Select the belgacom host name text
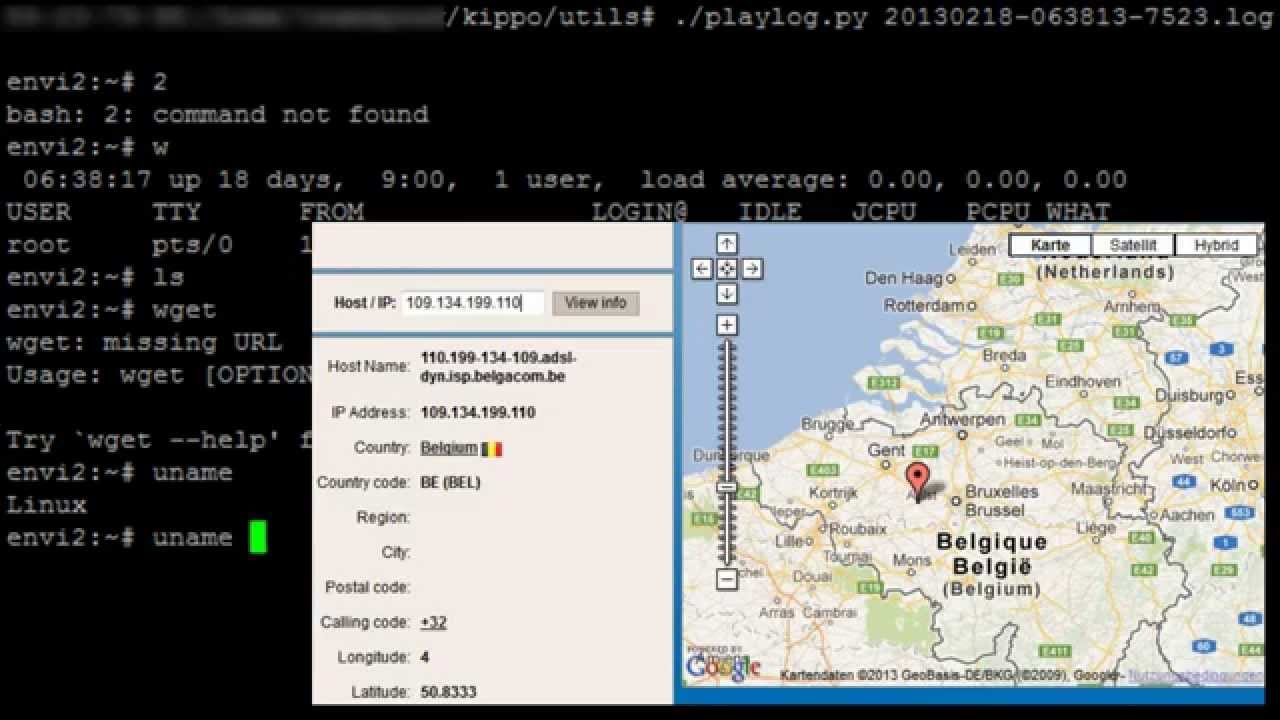This screenshot has width=1280, height=720. (x=499, y=366)
